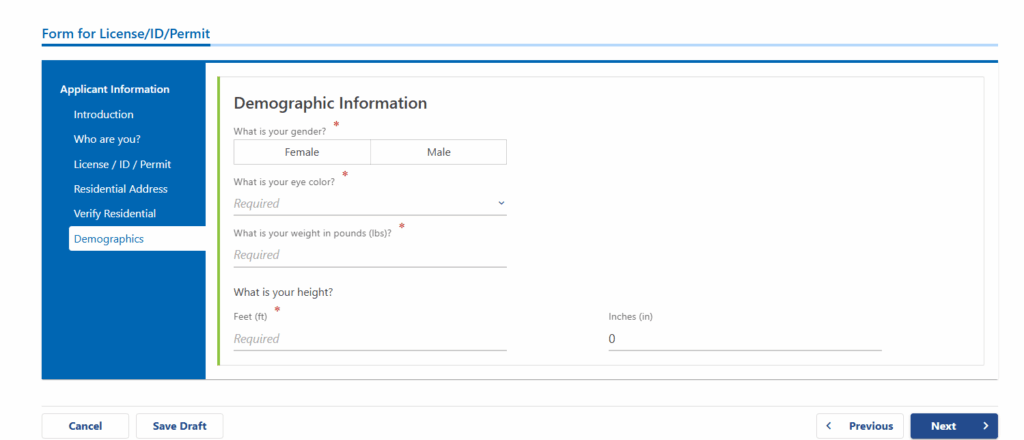
Task: Navigate to Residential Address step
Action: point(121,189)
